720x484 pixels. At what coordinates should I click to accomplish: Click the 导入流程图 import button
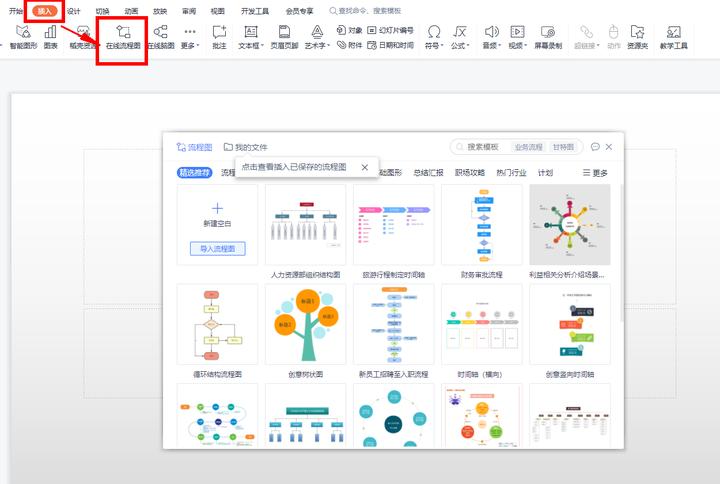point(218,248)
